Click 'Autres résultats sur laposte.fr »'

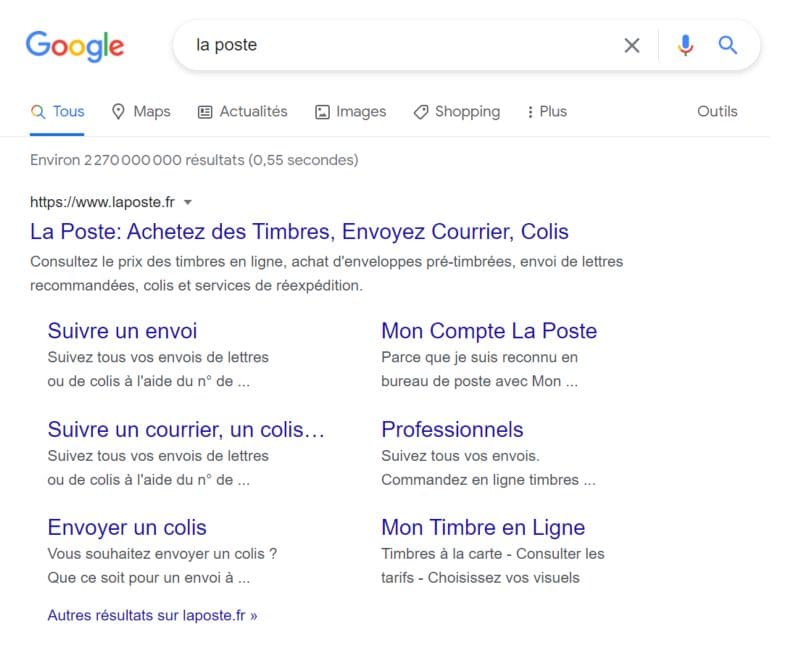click(x=152, y=615)
